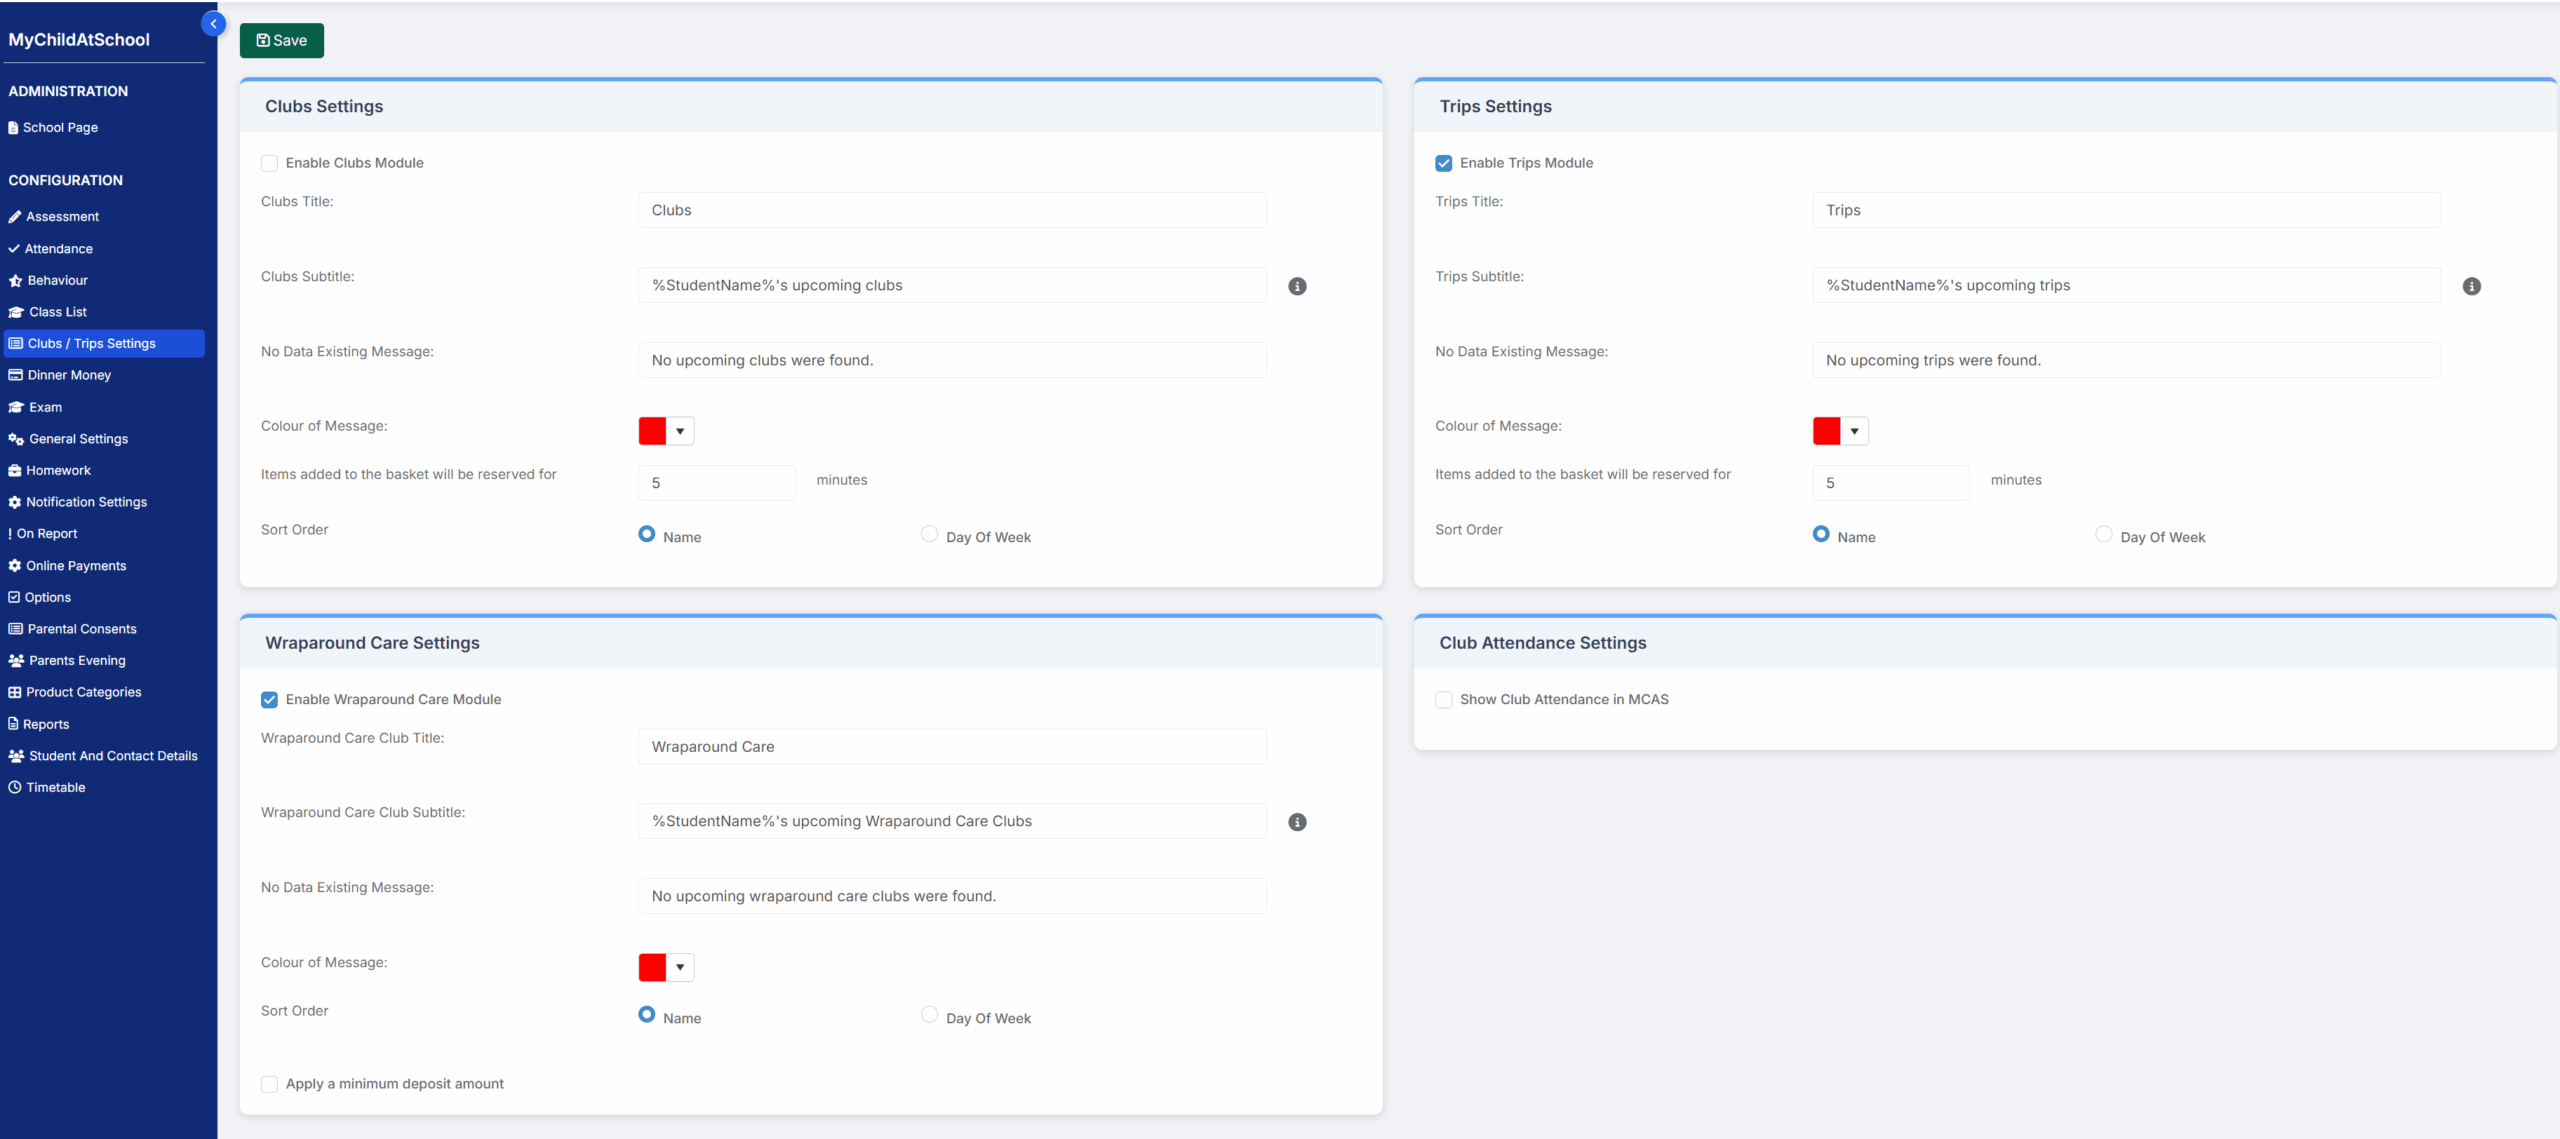Viewport: 2560px width, 1139px height.
Task: Open Clubs Colour of Message dropdown arrow
Action: (x=680, y=431)
